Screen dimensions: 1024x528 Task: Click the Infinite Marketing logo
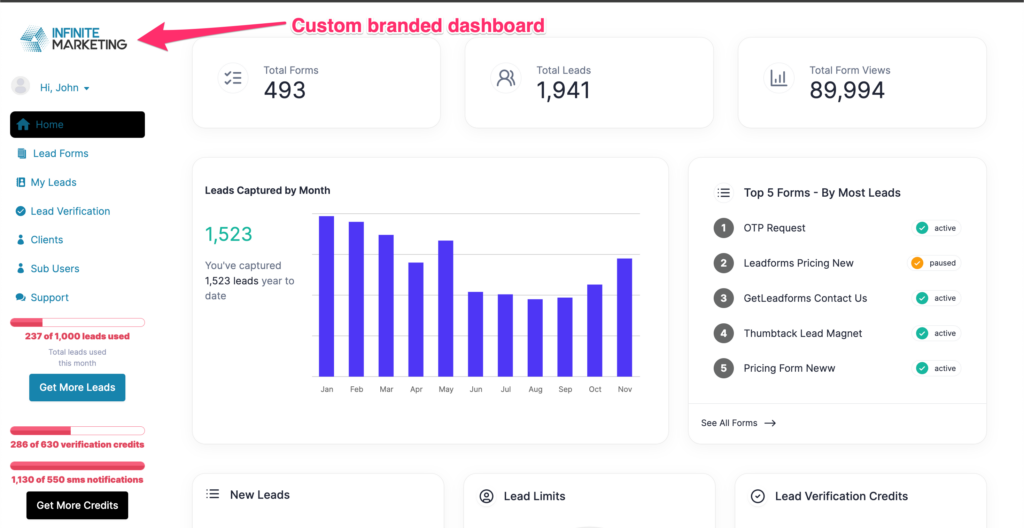74,38
